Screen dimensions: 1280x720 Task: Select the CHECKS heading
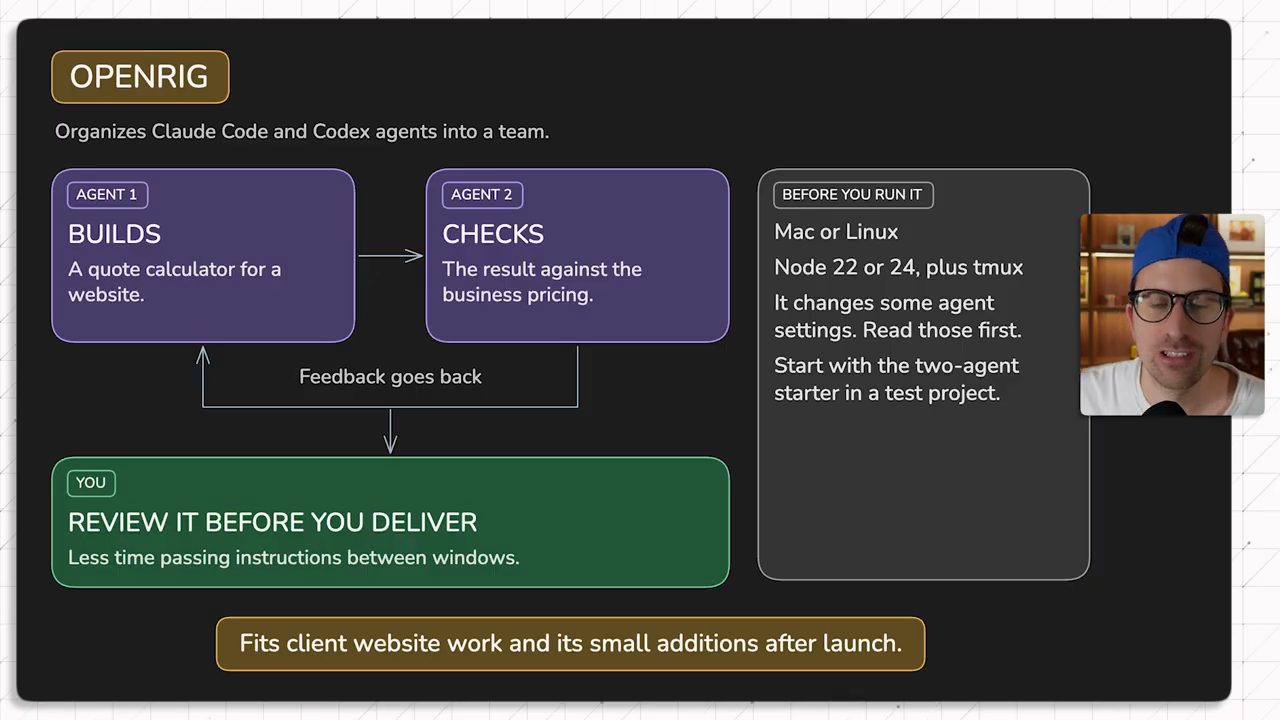493,234
